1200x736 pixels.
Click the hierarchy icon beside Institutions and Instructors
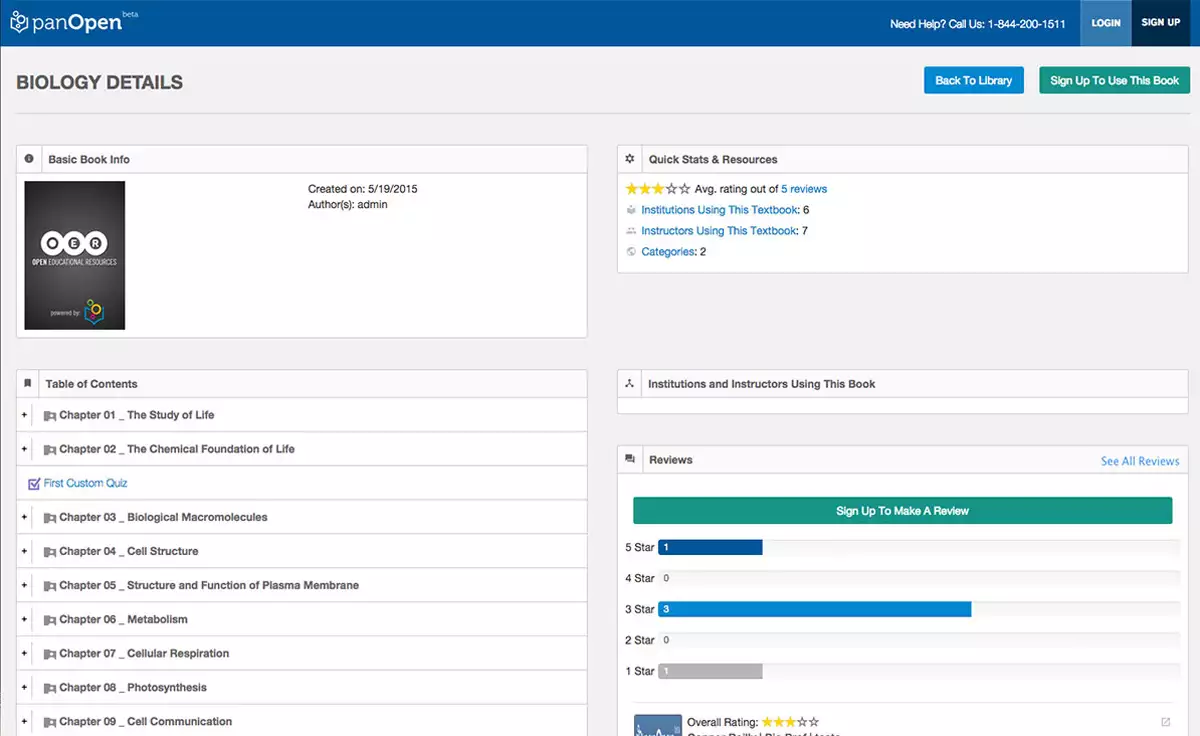[x=630, y=384]
